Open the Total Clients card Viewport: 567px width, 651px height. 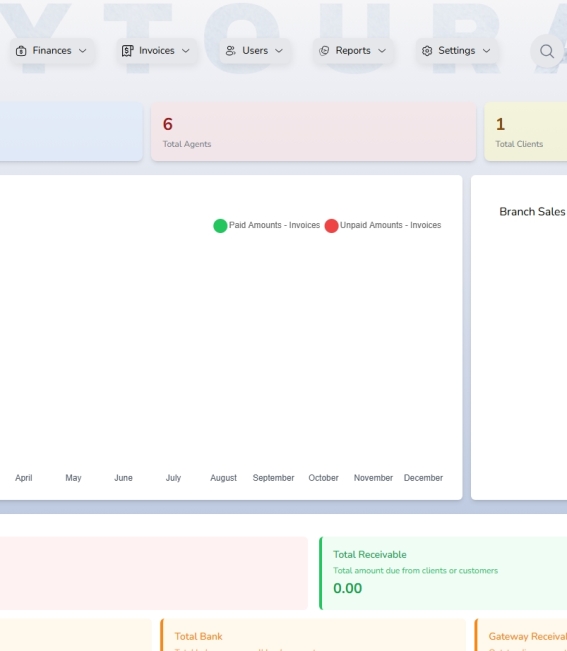pyautogui.click(x=526, y=132)
